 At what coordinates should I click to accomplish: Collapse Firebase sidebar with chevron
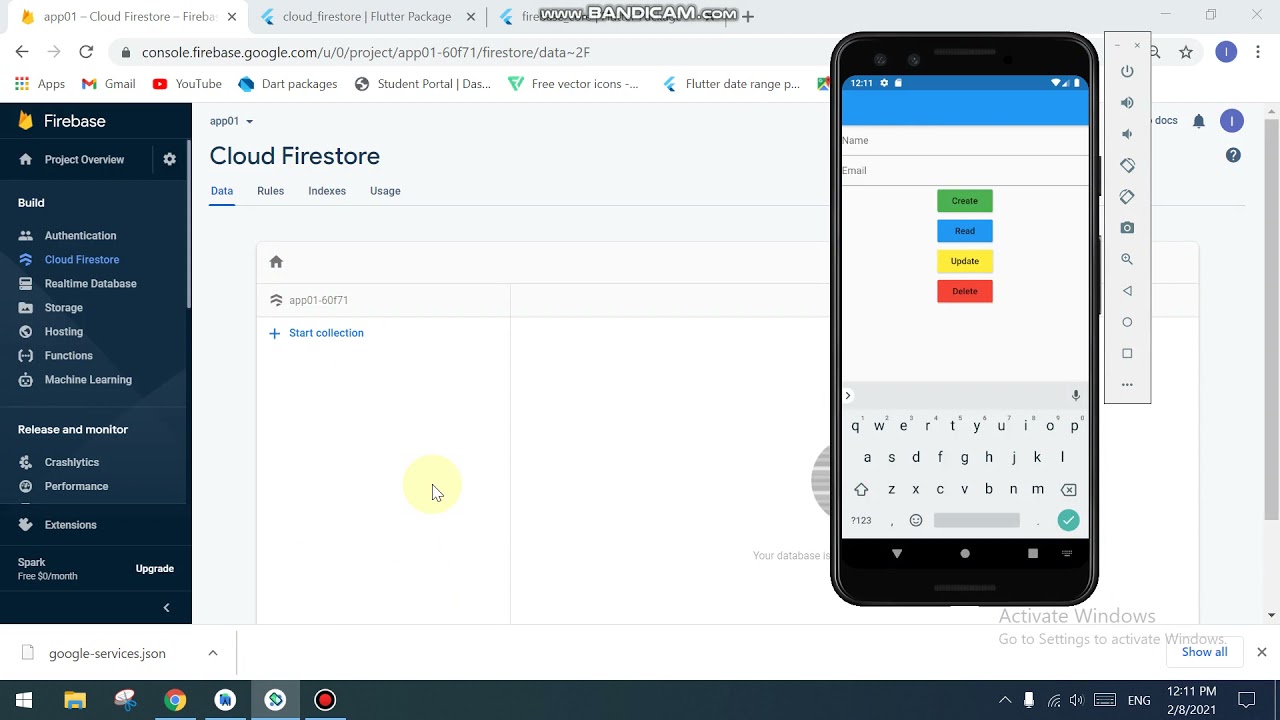pyautogui.click(x=166, y=607)
